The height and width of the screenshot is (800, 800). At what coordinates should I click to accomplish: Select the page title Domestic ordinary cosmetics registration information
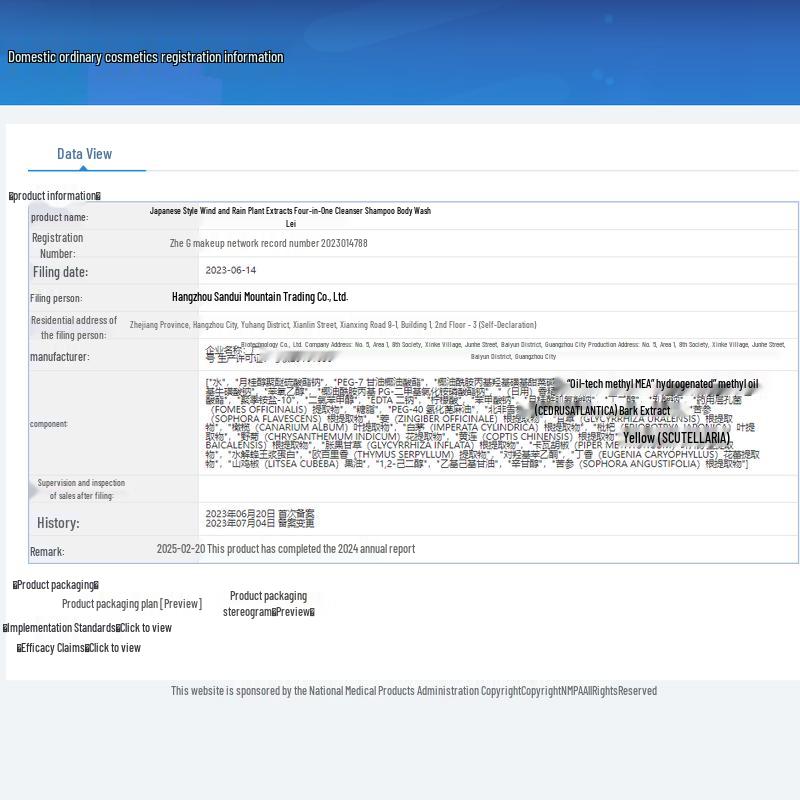click(145, 57)
